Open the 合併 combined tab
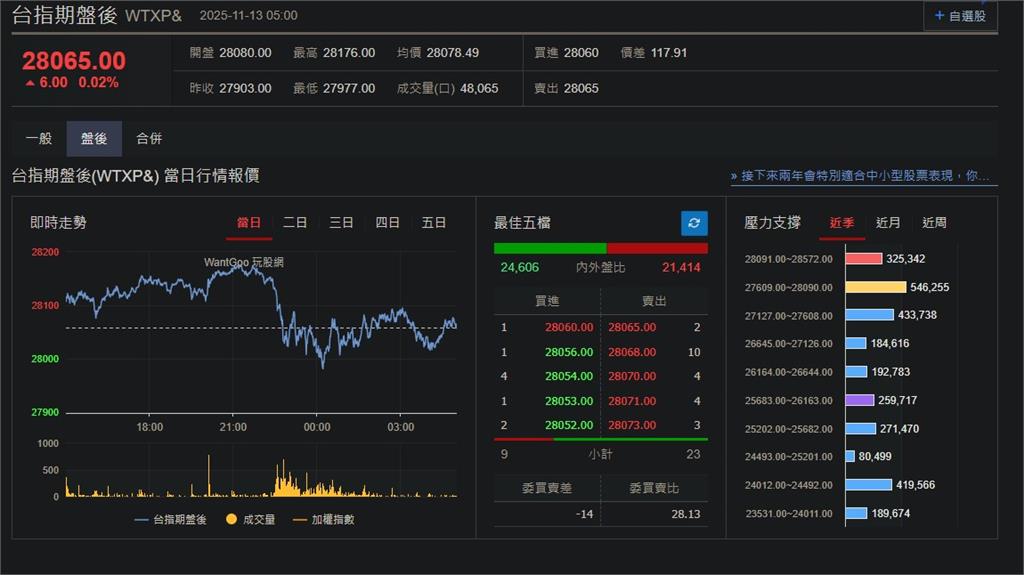The height and width of the screenshot is (575, 1024). [x=149, y=139]
